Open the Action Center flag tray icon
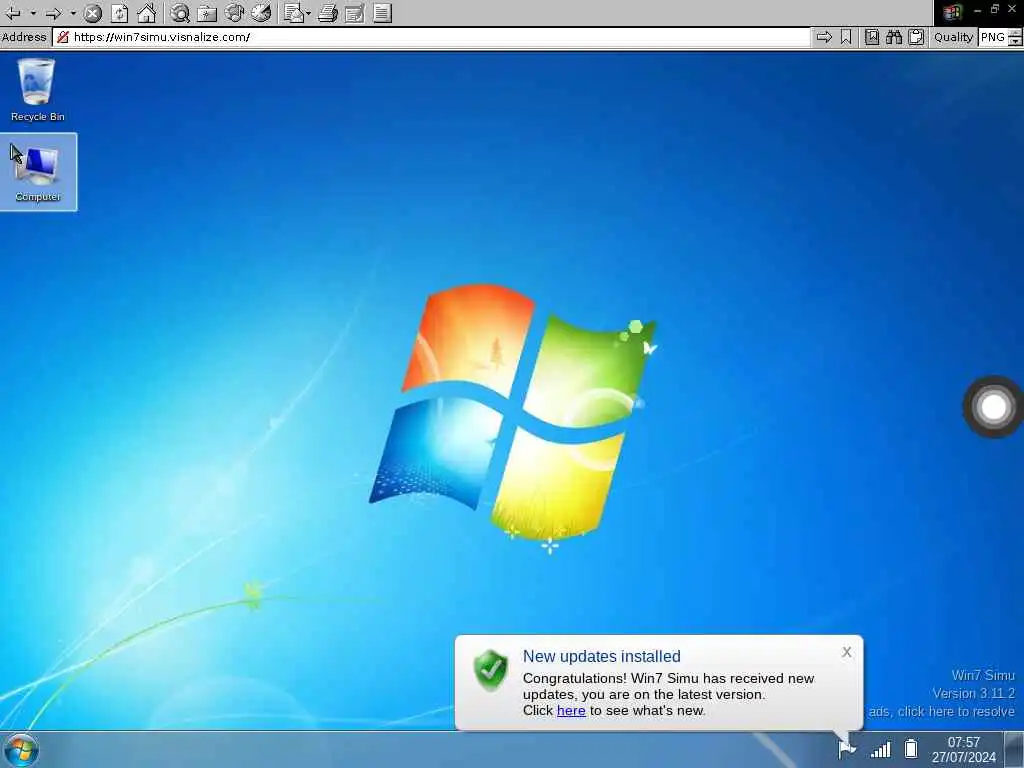The width and height of the screenshot is (1024, 768). (846, 748)
